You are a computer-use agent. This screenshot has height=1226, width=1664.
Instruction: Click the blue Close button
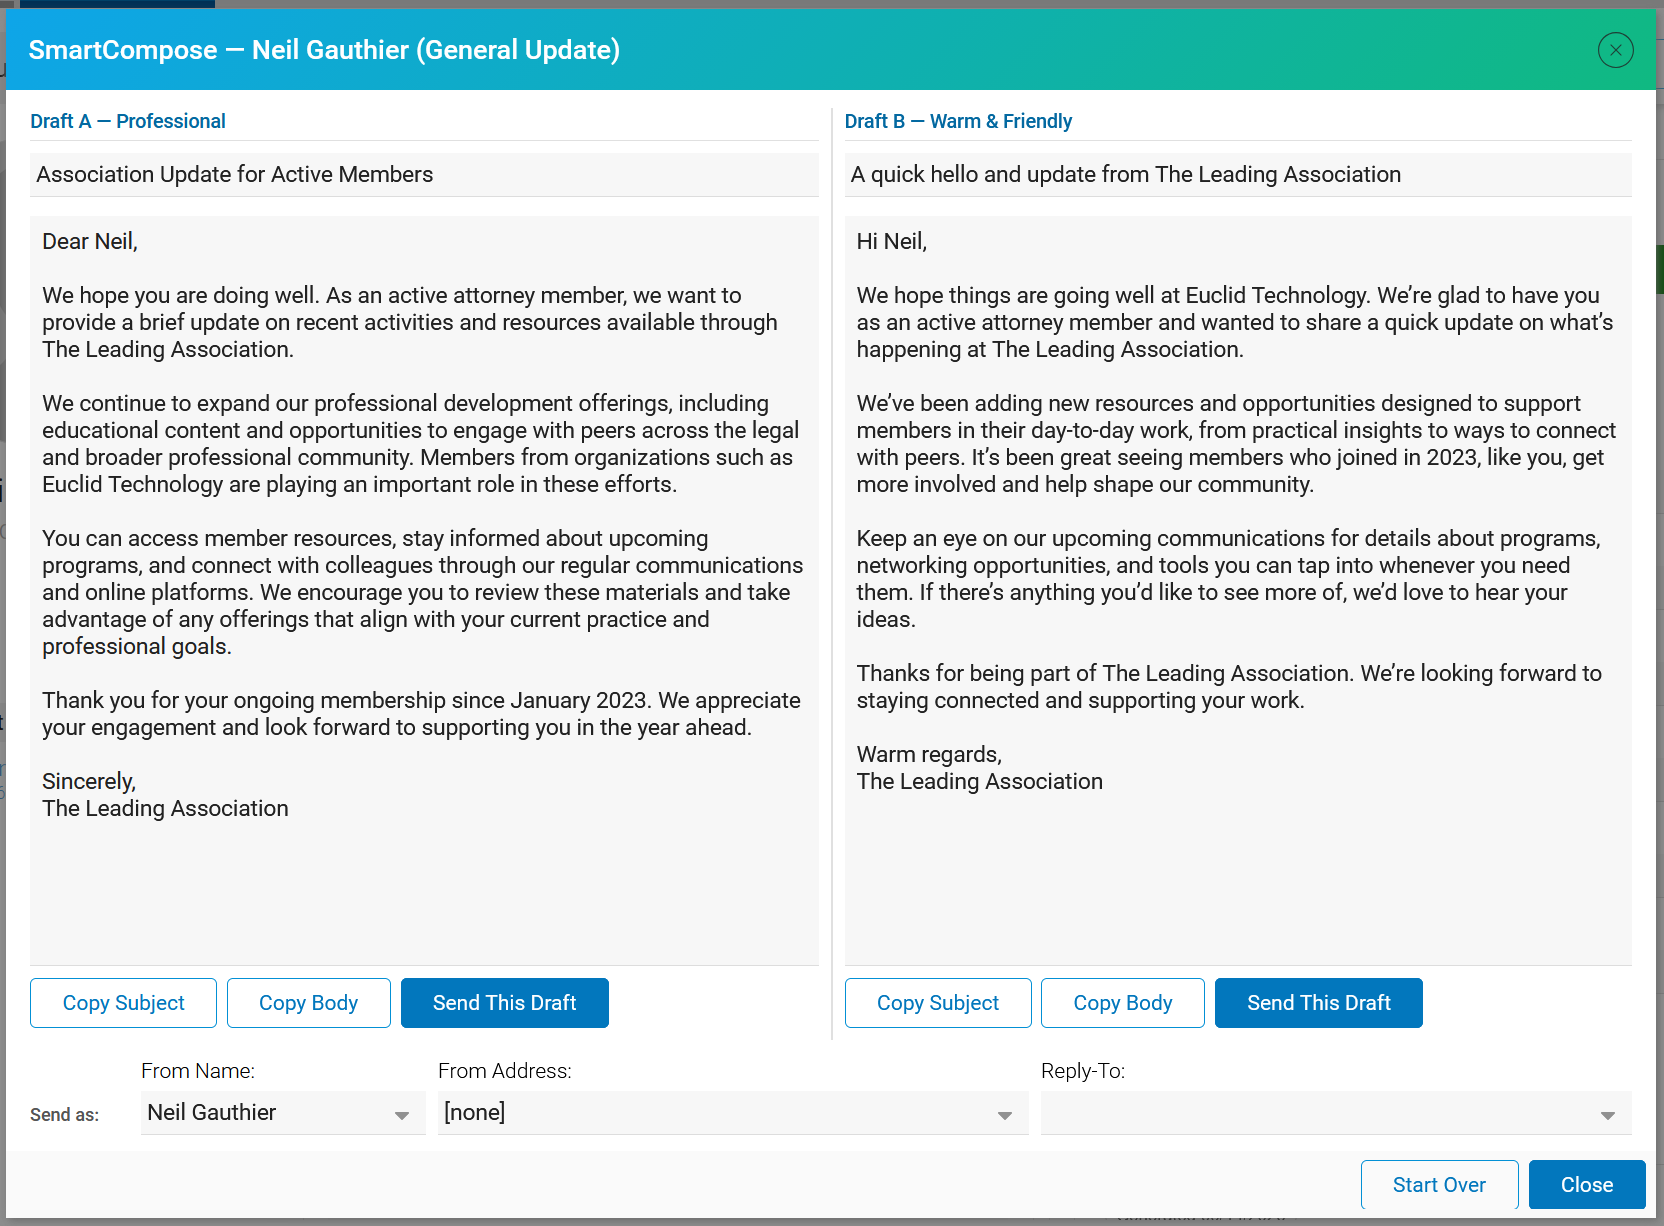pyautogui.click(x=1587, y=1185)
